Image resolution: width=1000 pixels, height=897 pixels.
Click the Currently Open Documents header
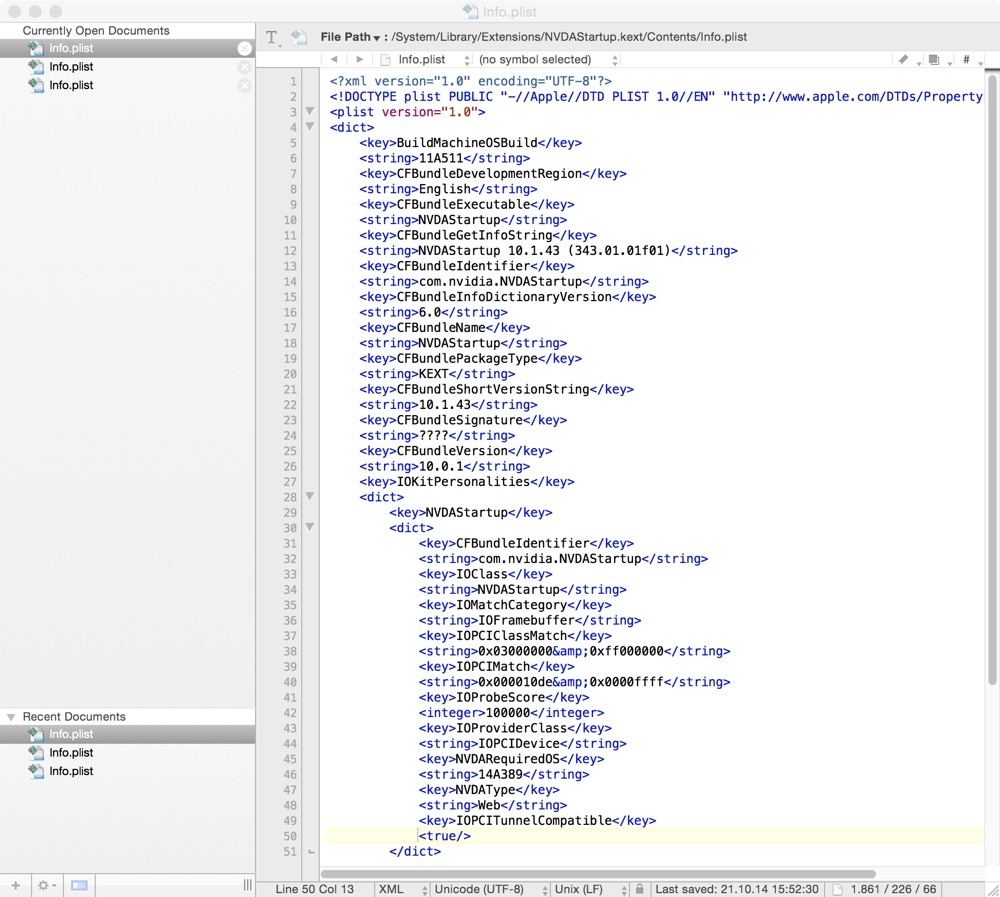coord(96,31)
